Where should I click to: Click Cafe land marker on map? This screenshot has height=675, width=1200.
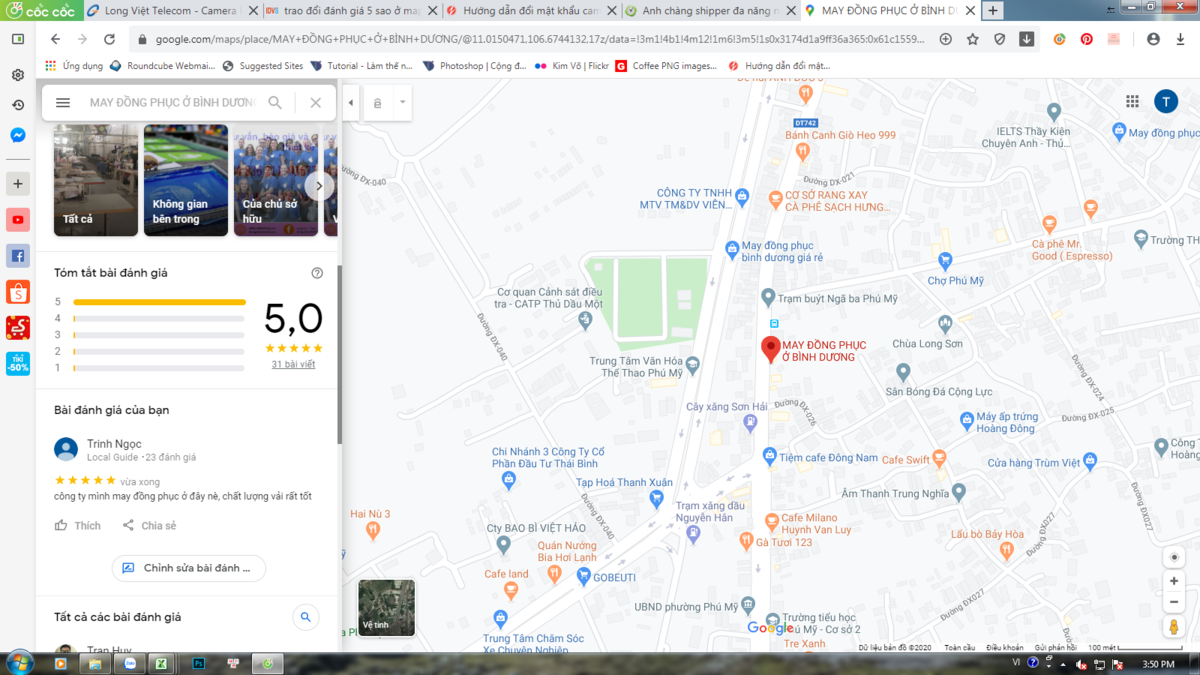tap(512, 590)
